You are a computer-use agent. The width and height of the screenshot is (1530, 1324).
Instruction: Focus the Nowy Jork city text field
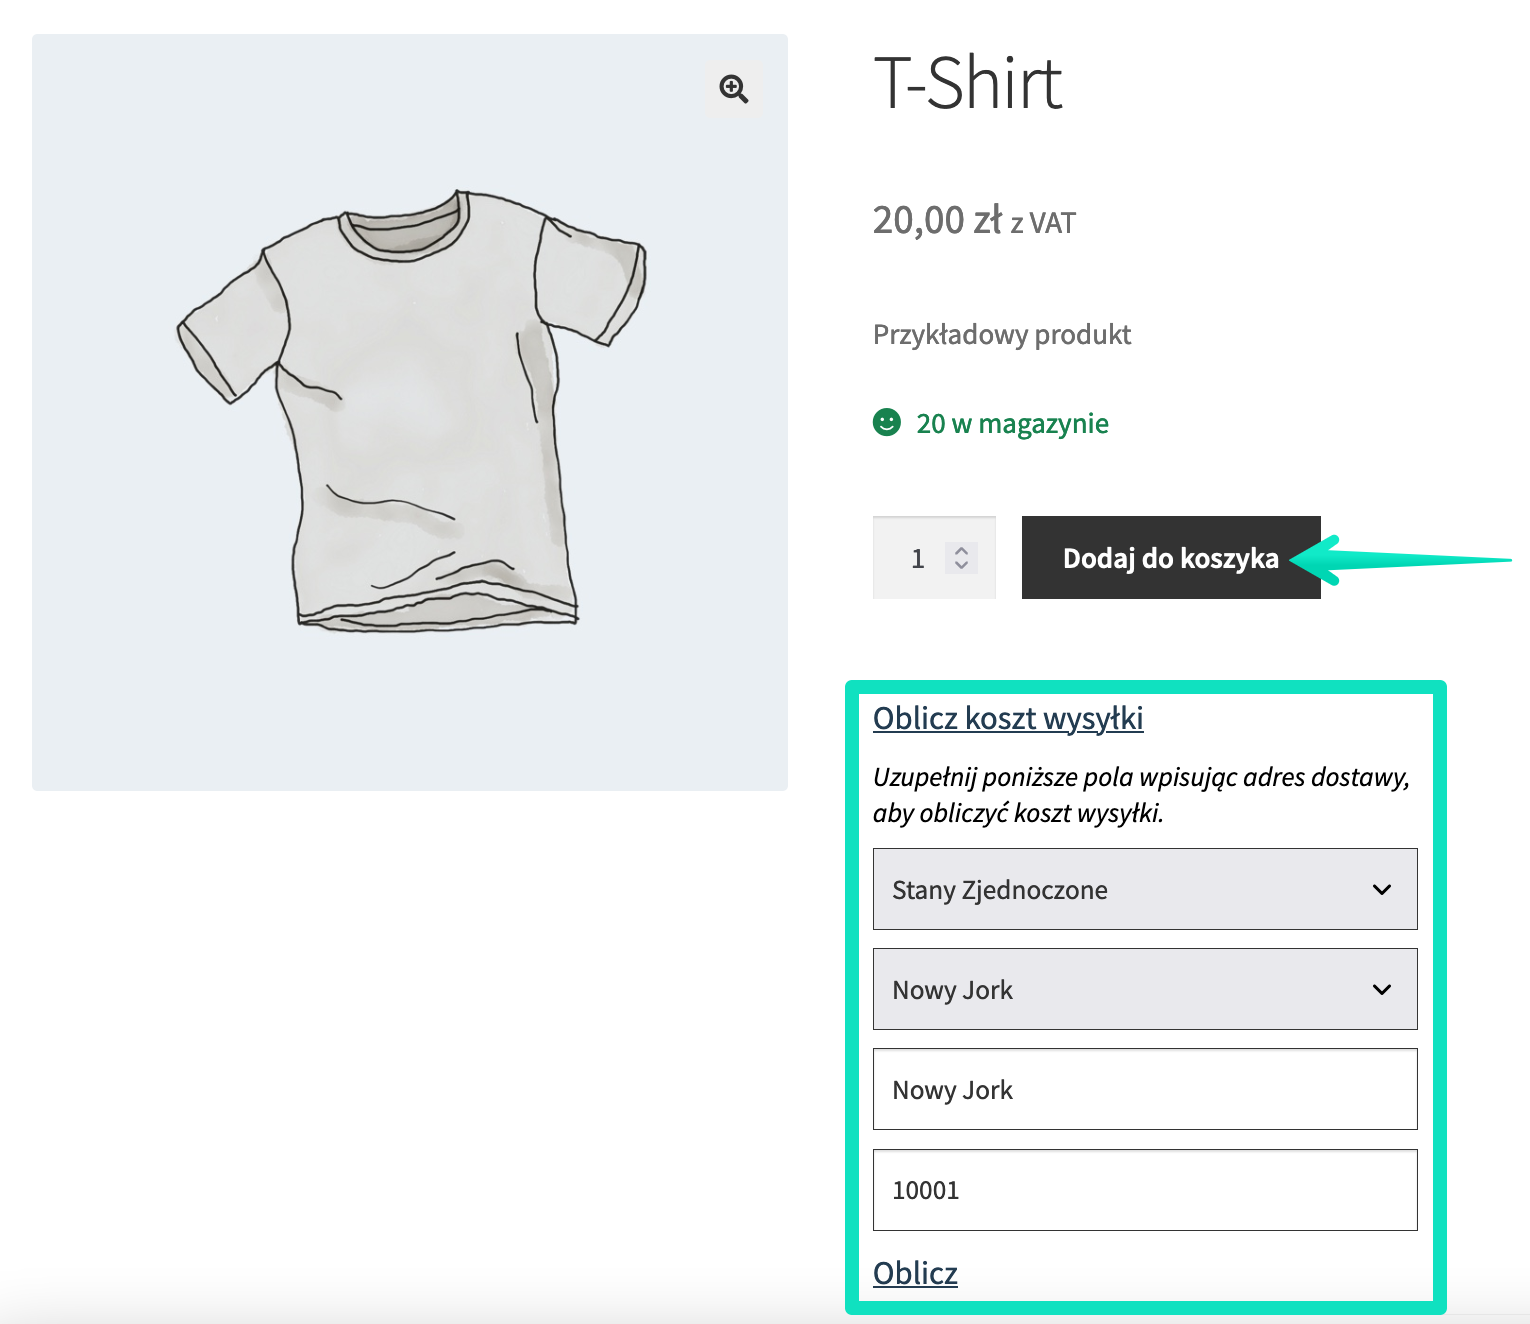(1145, 1089)
